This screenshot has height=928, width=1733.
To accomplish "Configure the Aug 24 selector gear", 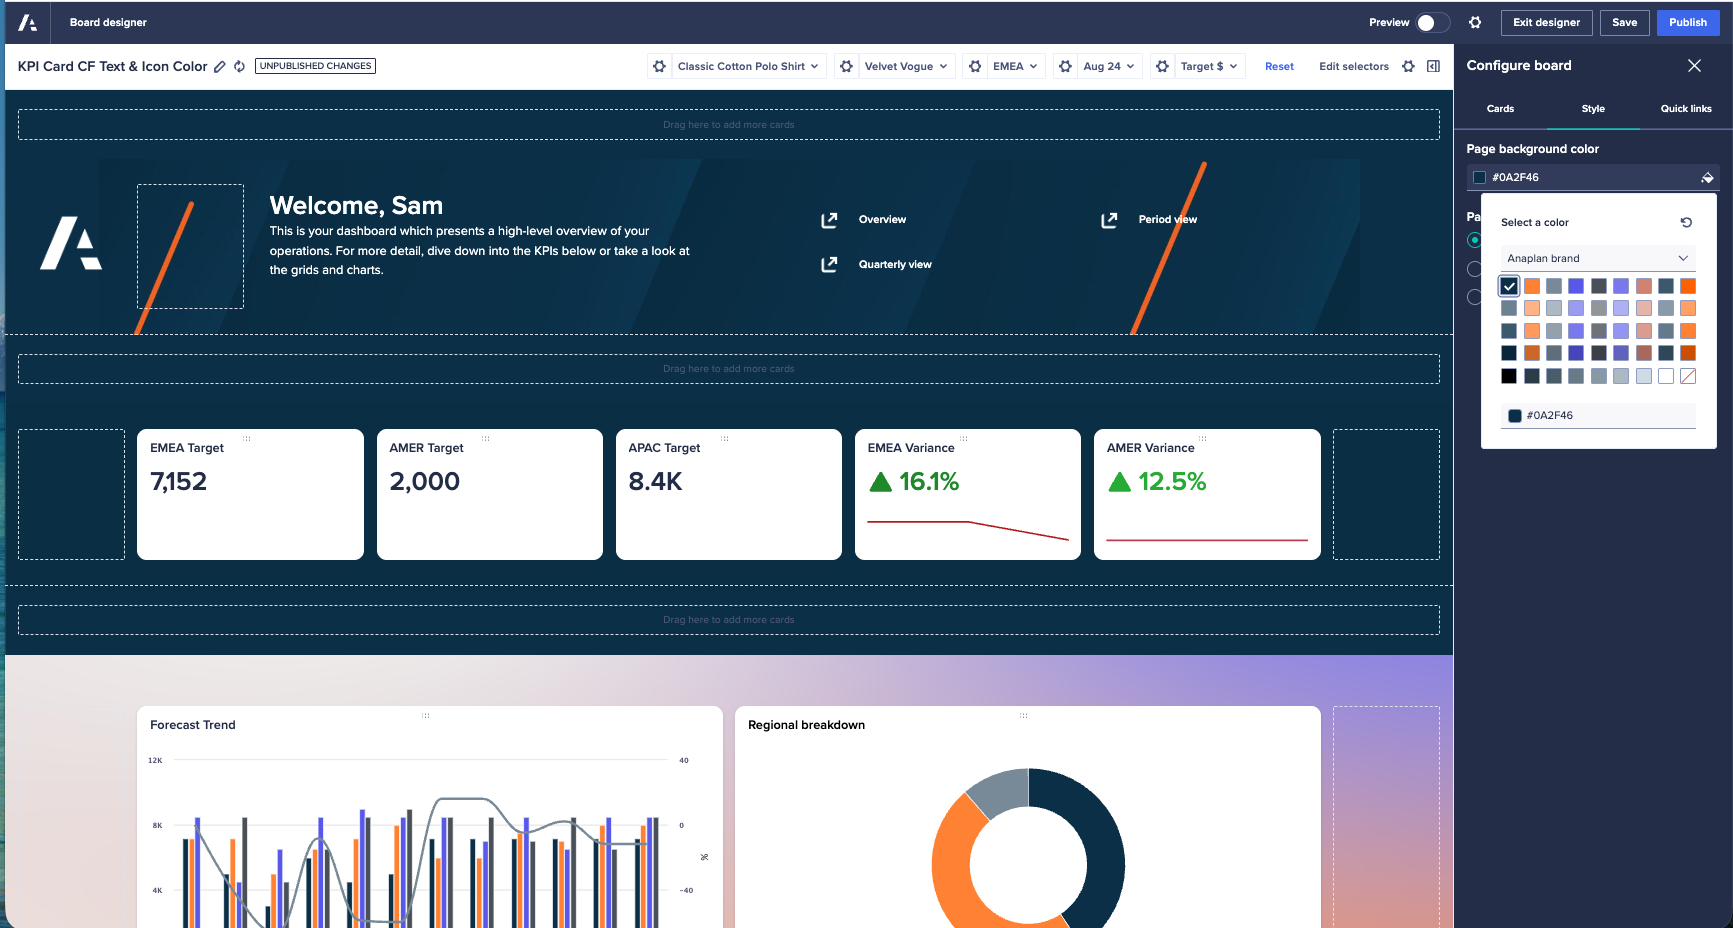I will [x=1065, y=66].
